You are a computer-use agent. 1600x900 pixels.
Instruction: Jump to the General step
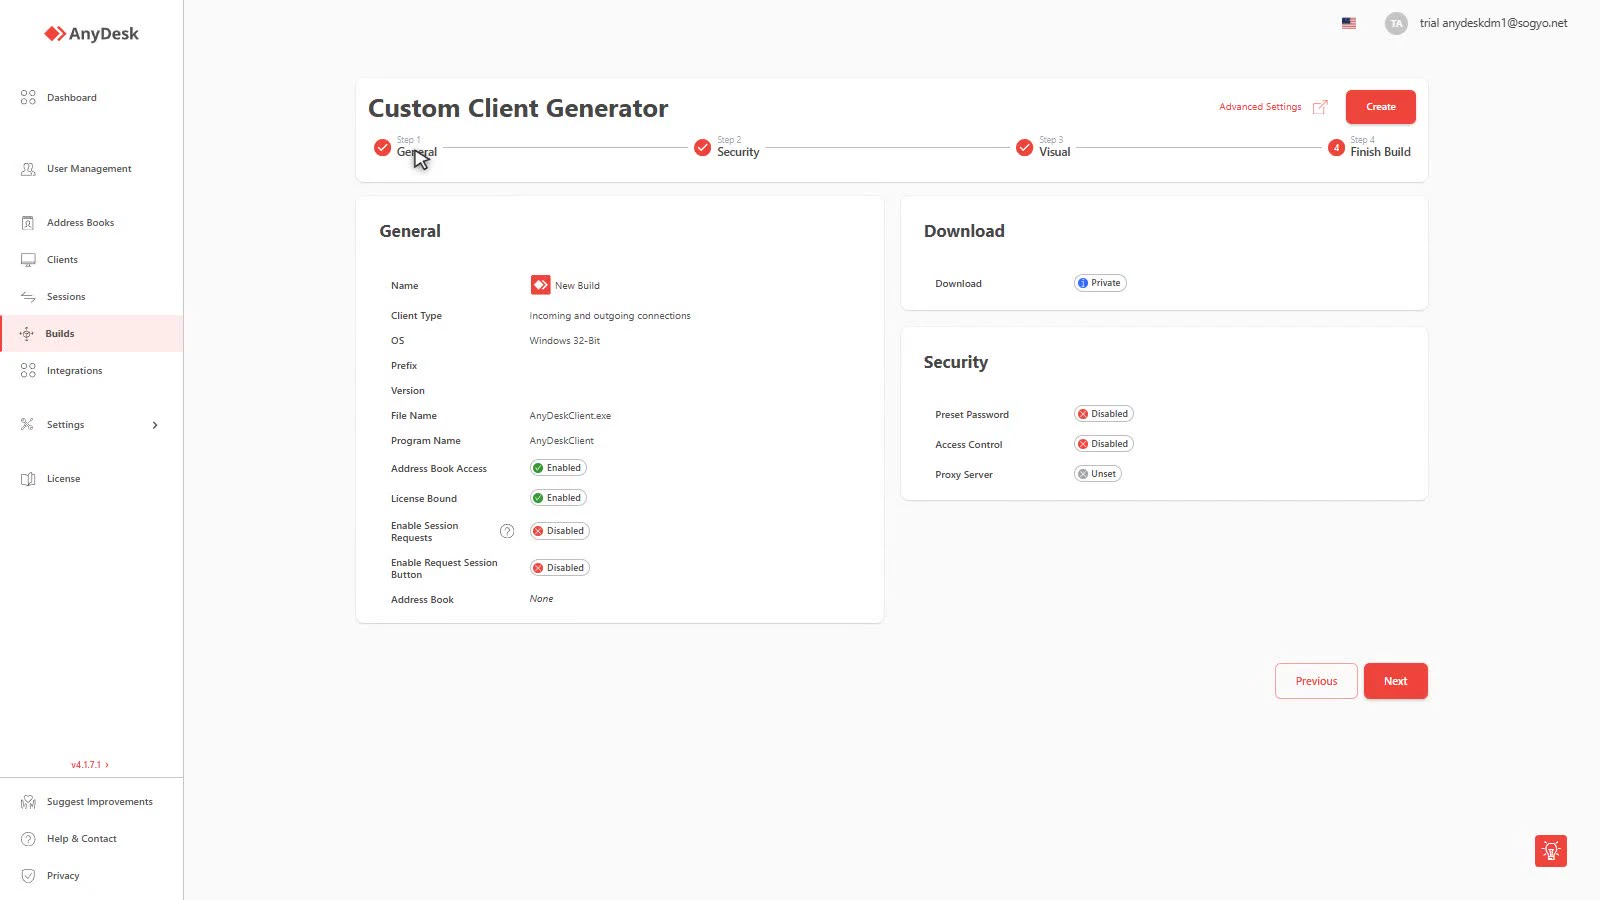(417, 152)
